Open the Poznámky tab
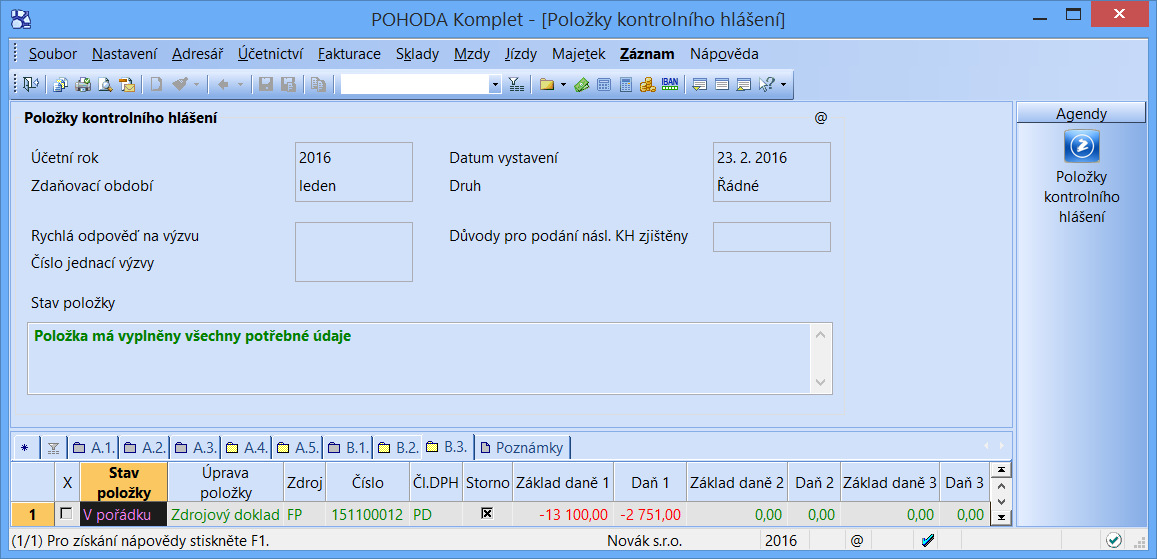 [522, 447]
